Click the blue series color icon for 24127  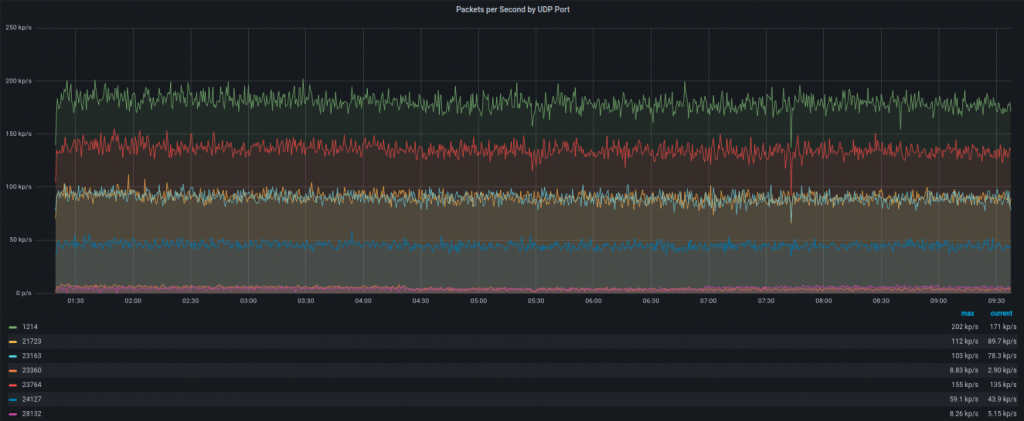[x=12, y=399]
